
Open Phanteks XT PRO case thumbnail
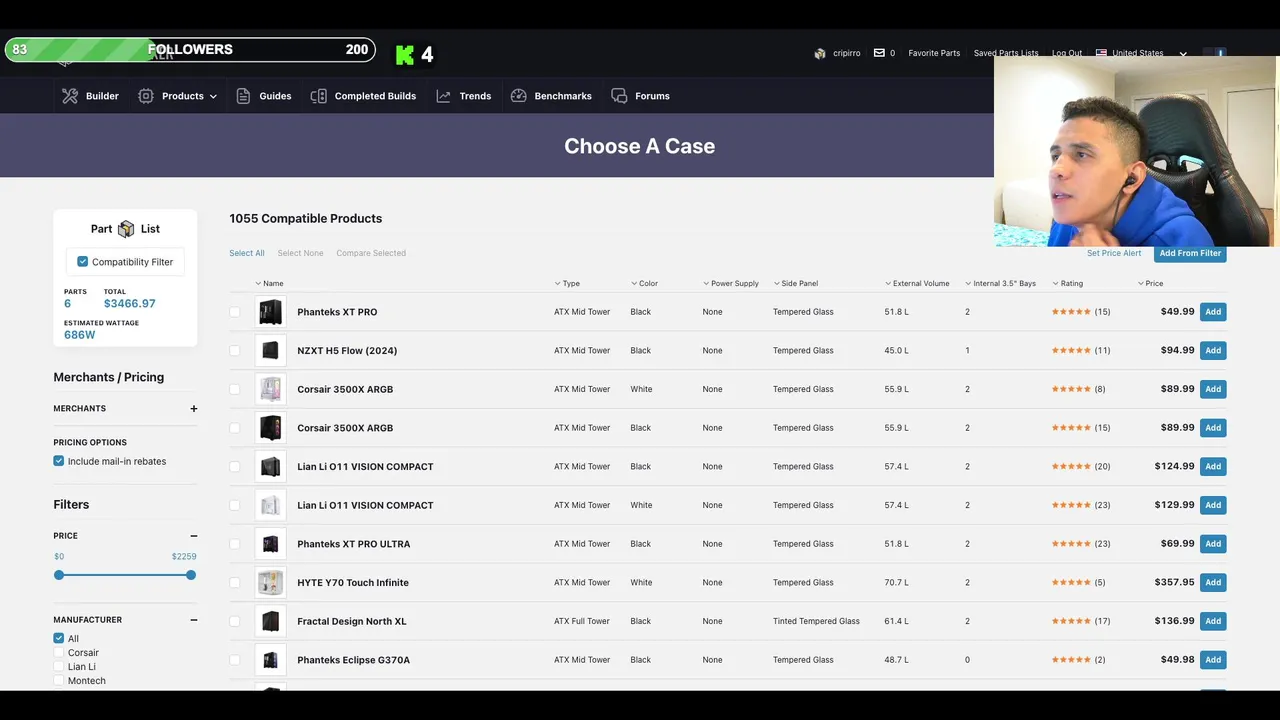(270, 312)
